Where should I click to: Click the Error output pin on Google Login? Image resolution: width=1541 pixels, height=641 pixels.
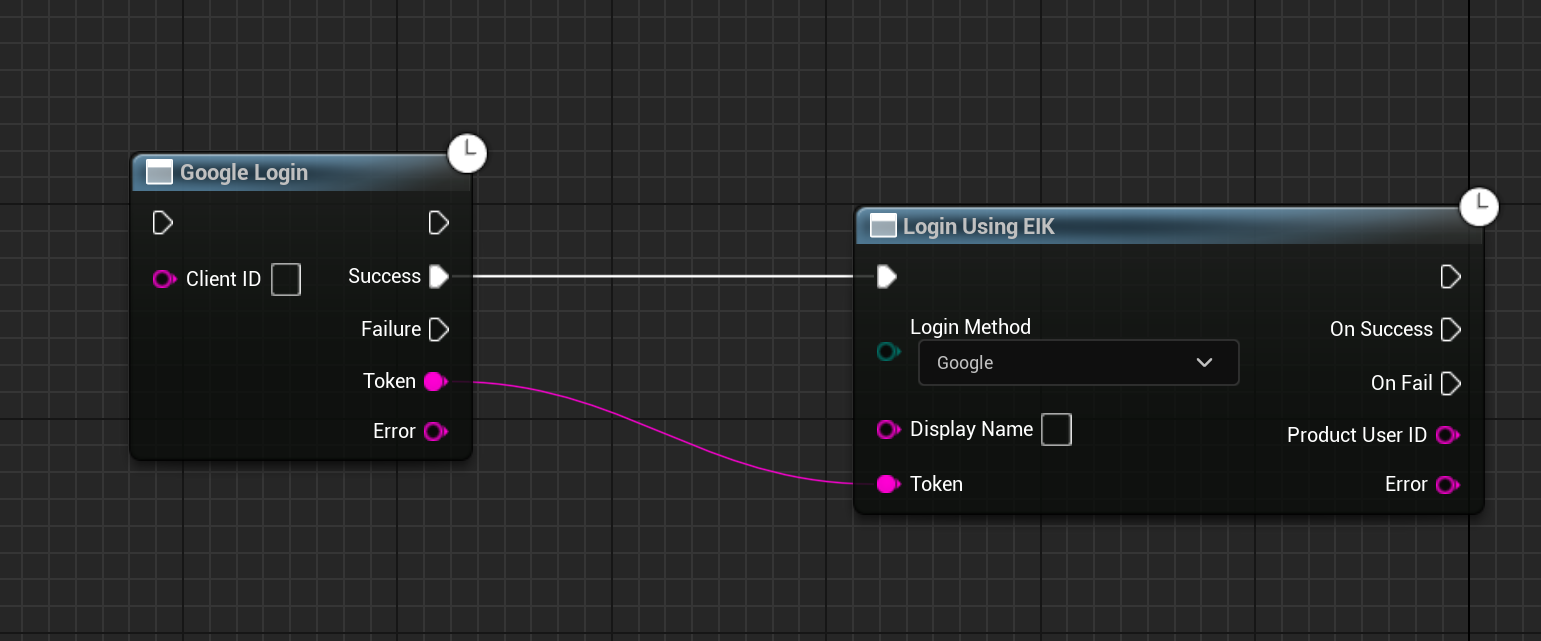[x=435, y=431]
